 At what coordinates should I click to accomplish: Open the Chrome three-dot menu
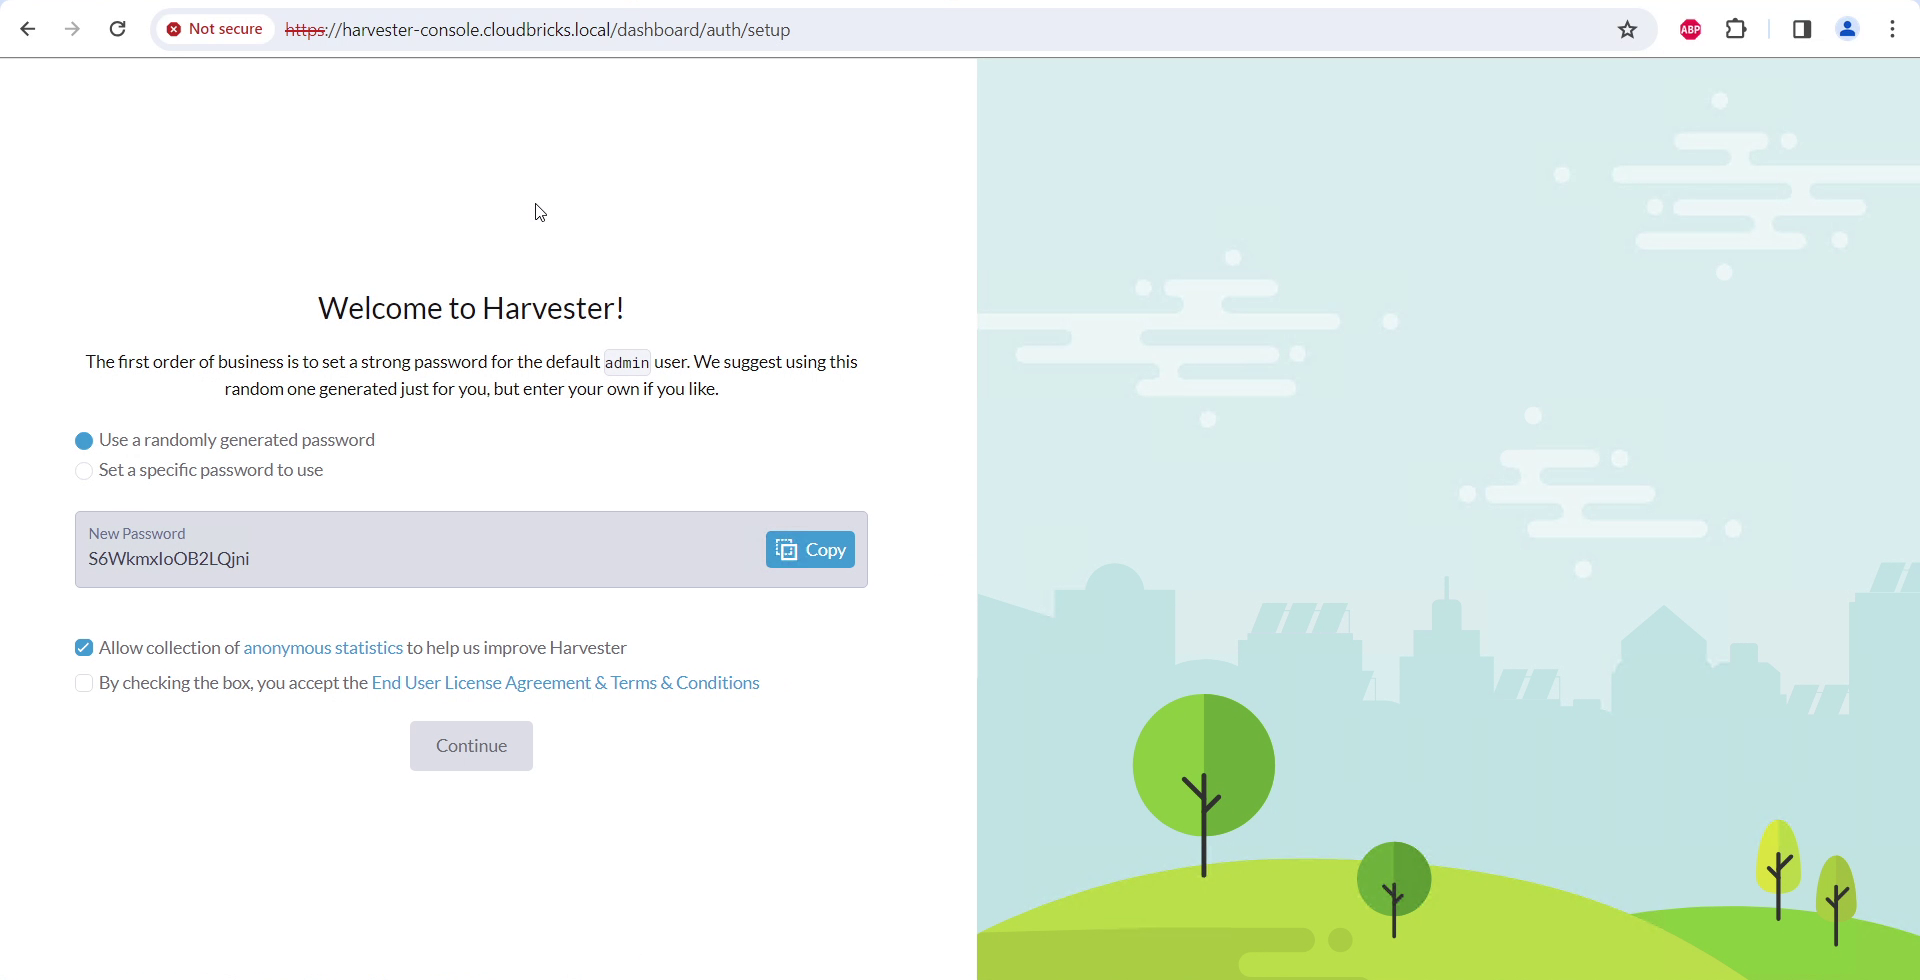click(x=1893, y=29)
